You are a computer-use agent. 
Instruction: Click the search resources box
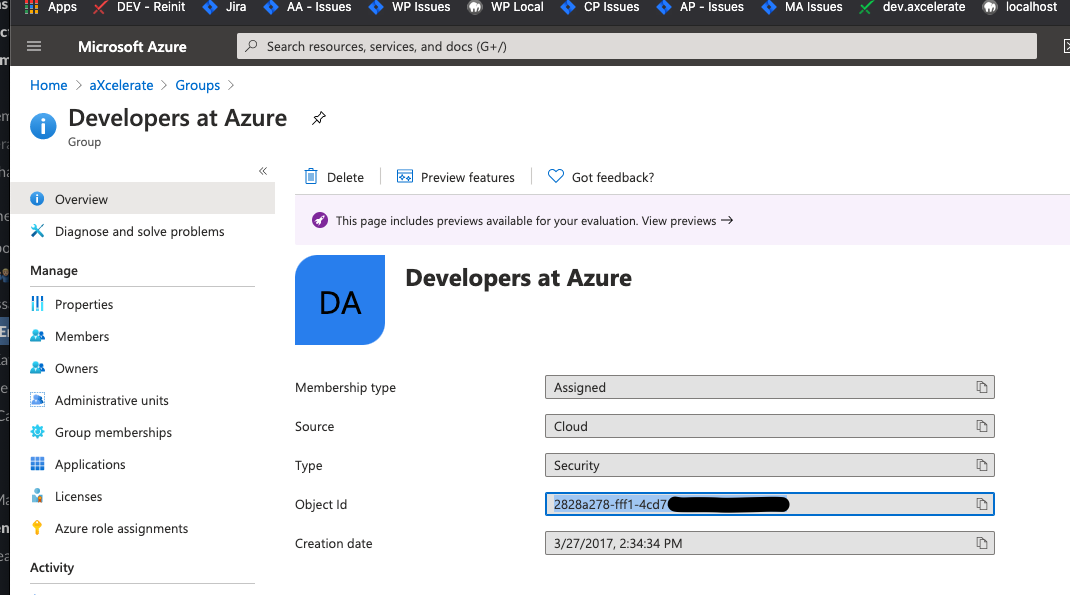(636, 46)
